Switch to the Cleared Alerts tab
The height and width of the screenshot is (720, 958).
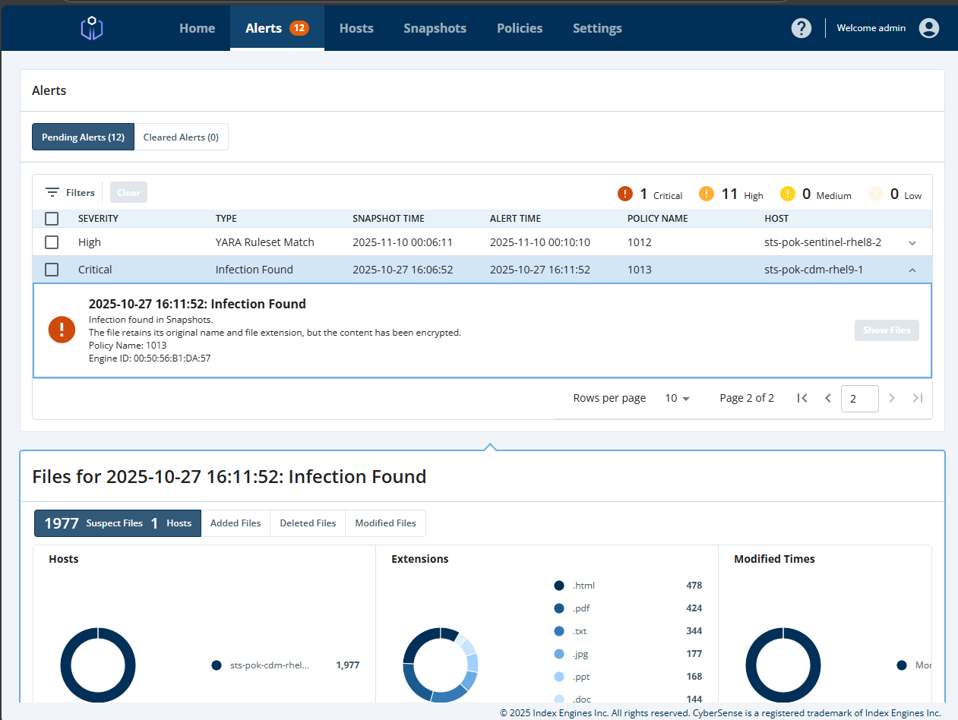pos(181,137)
